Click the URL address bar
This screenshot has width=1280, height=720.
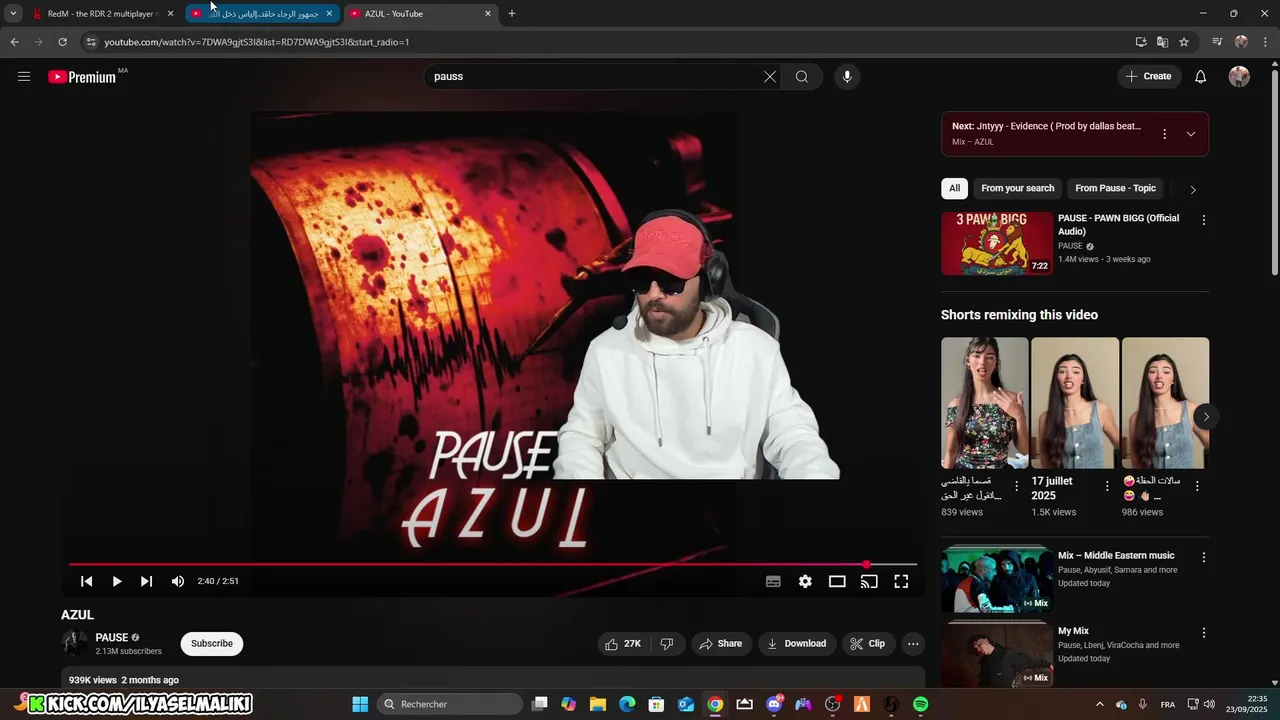[x=600, y=42]
